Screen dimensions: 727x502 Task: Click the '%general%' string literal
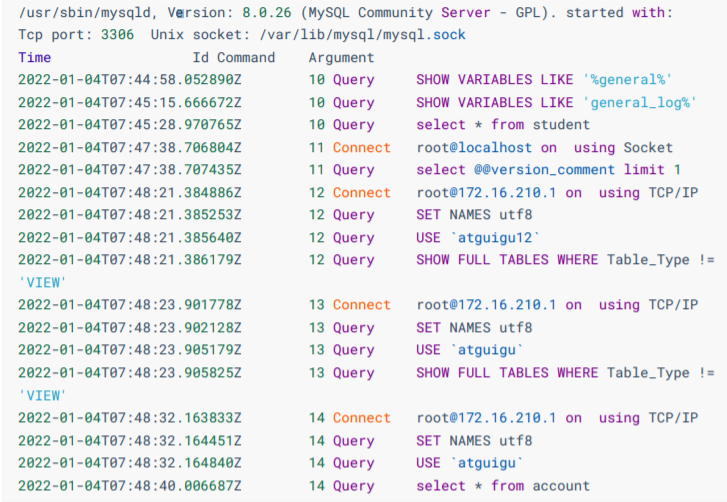(x=627, y=80)
